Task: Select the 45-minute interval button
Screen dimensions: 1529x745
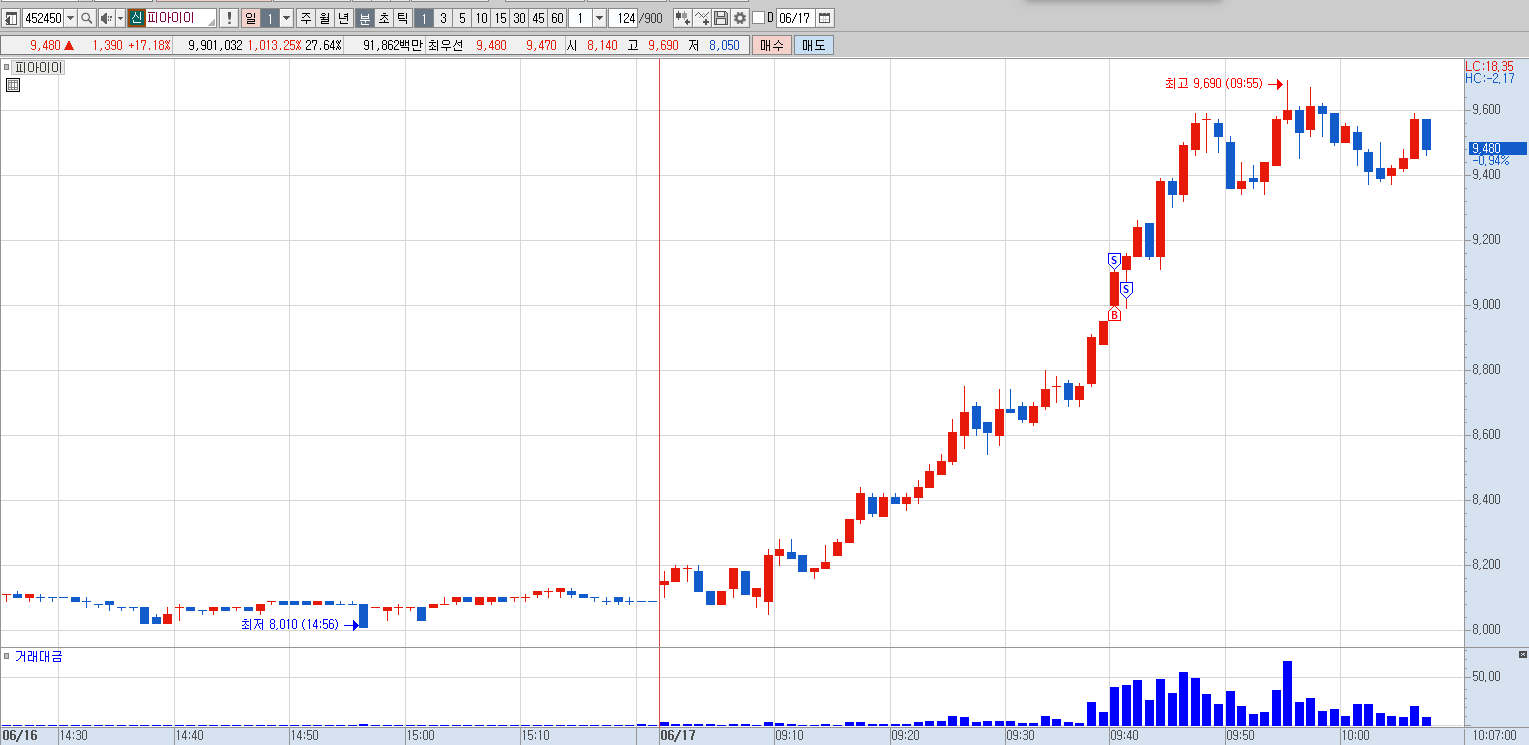Action: coord(538,18)
